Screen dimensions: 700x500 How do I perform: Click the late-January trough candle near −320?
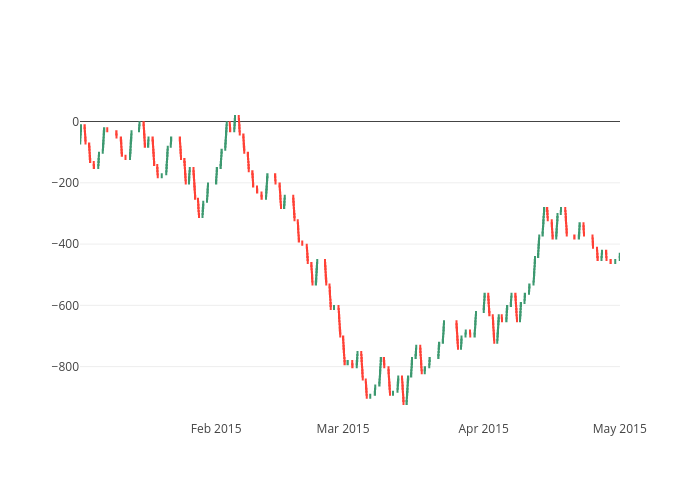pos(201,209)
